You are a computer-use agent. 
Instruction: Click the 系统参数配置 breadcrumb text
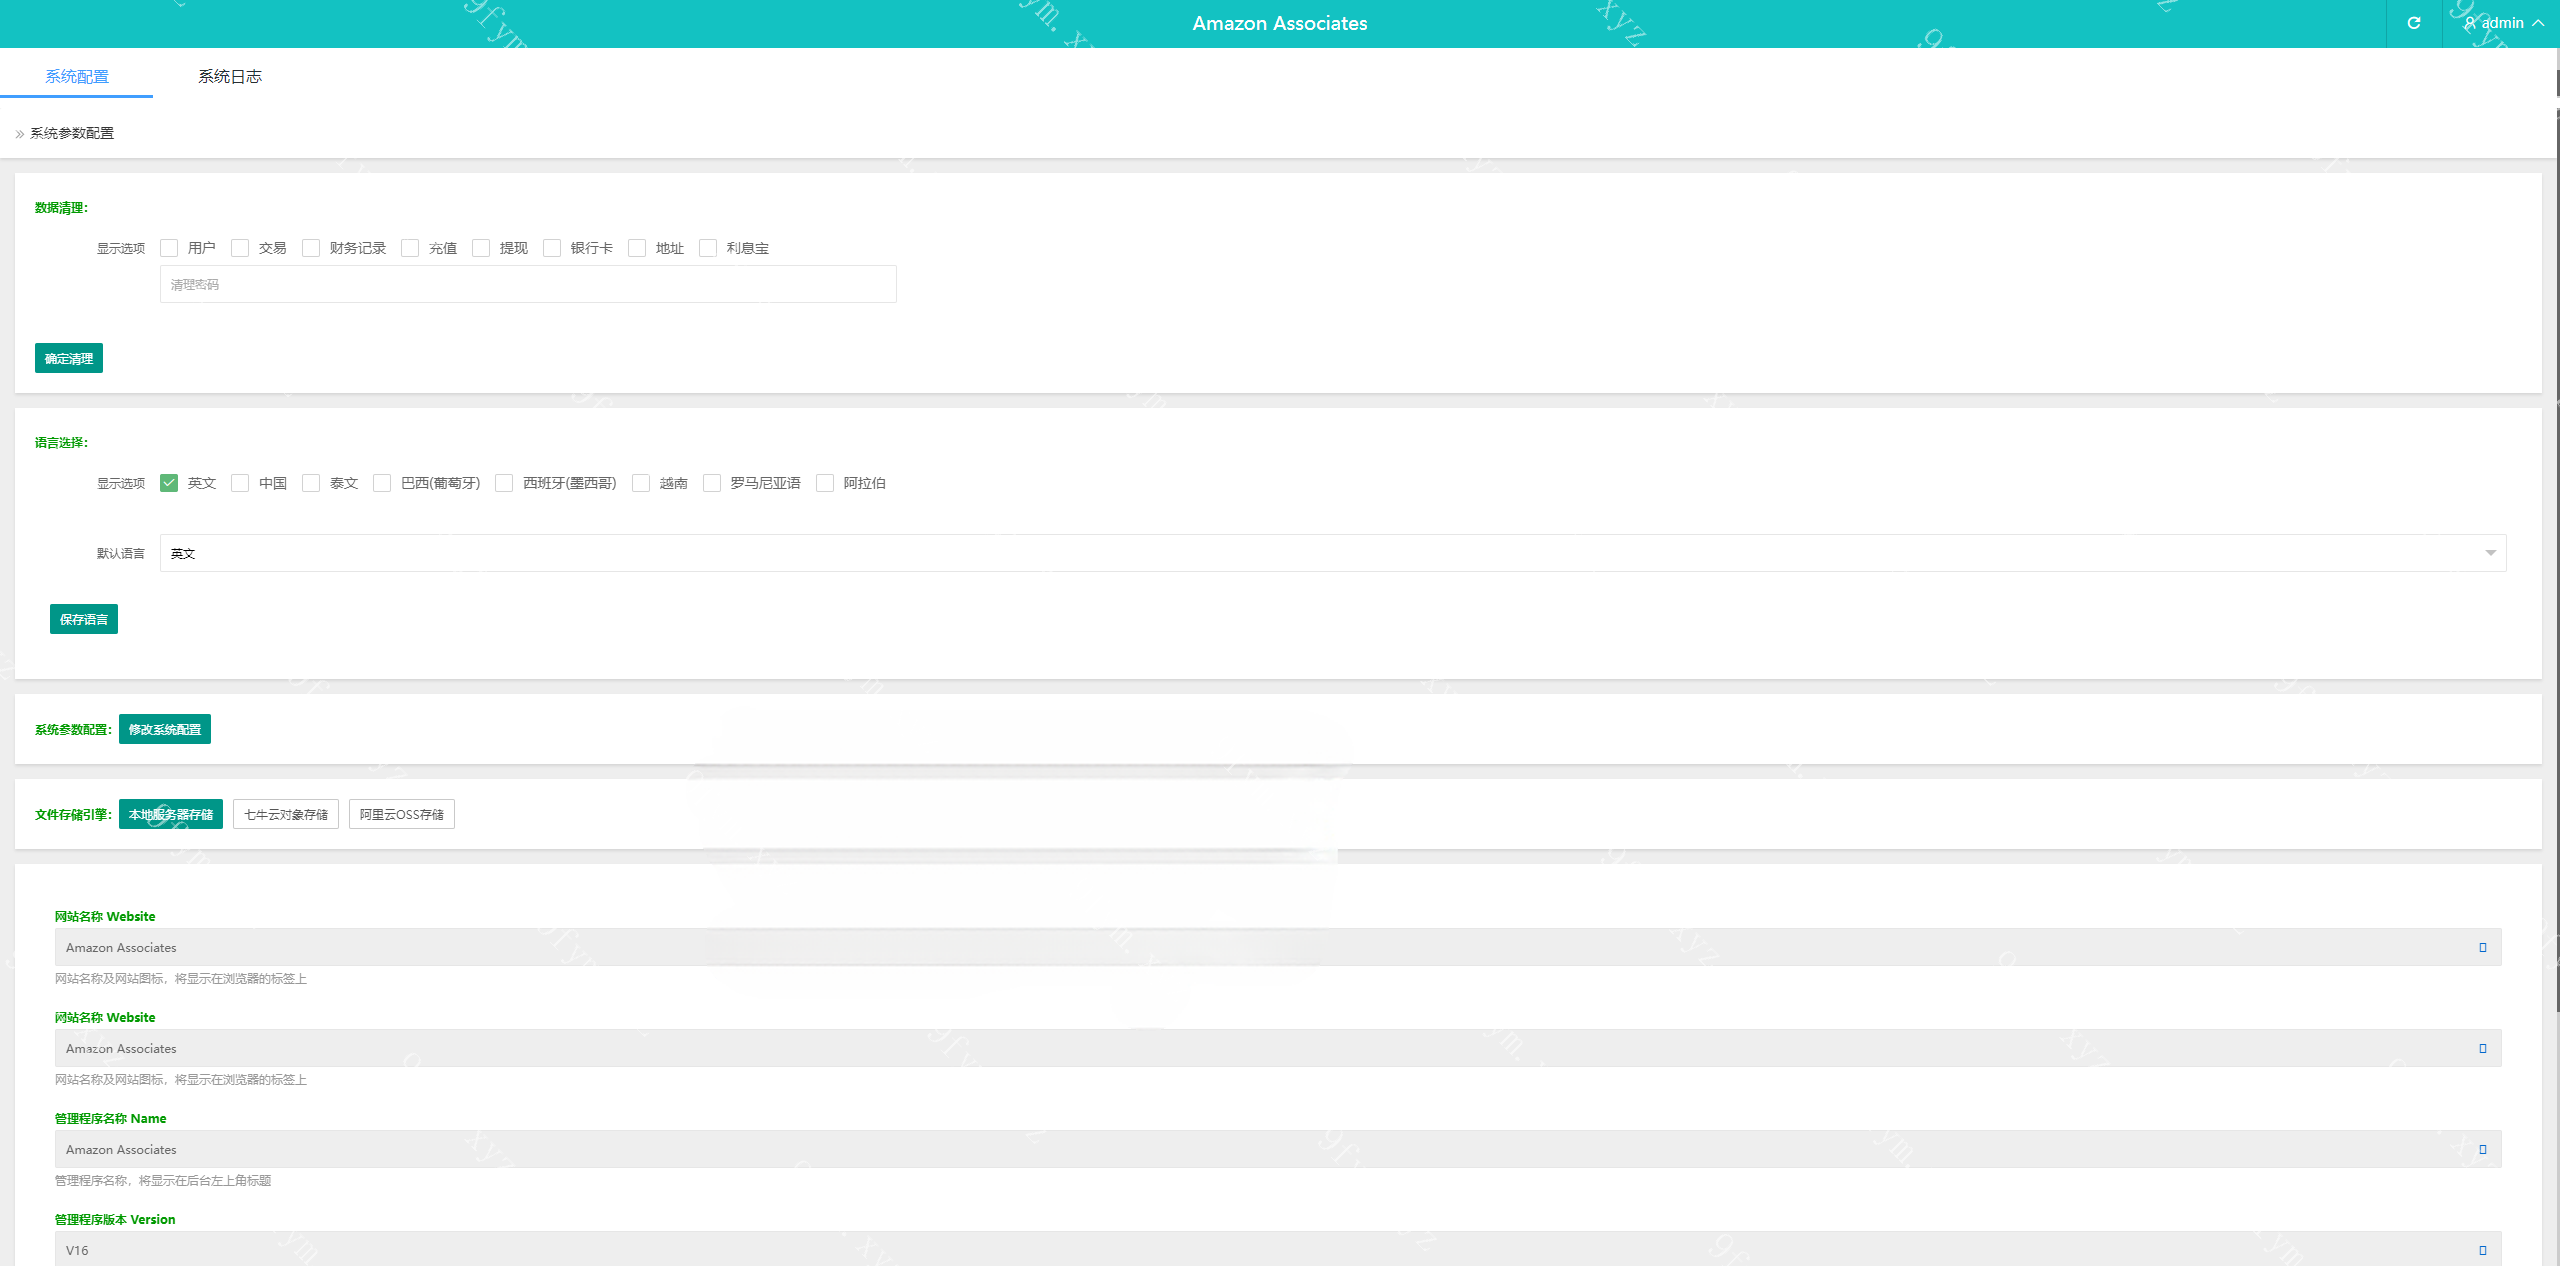[72, 133]
